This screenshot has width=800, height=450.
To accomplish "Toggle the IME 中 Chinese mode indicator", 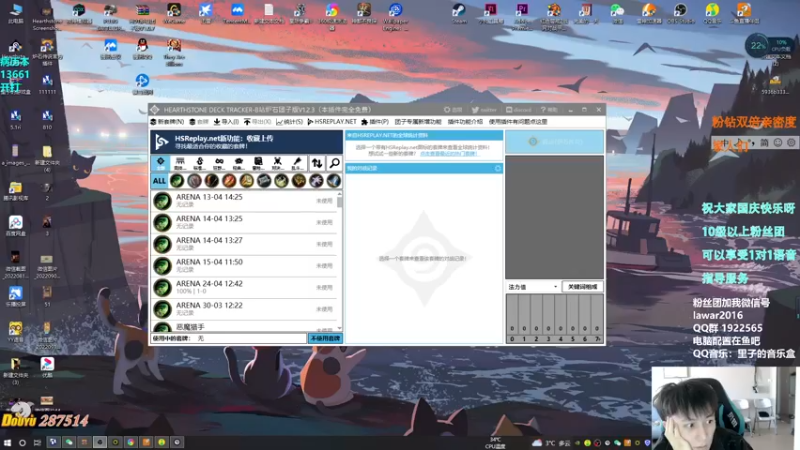I will click(x=725, y=143).
